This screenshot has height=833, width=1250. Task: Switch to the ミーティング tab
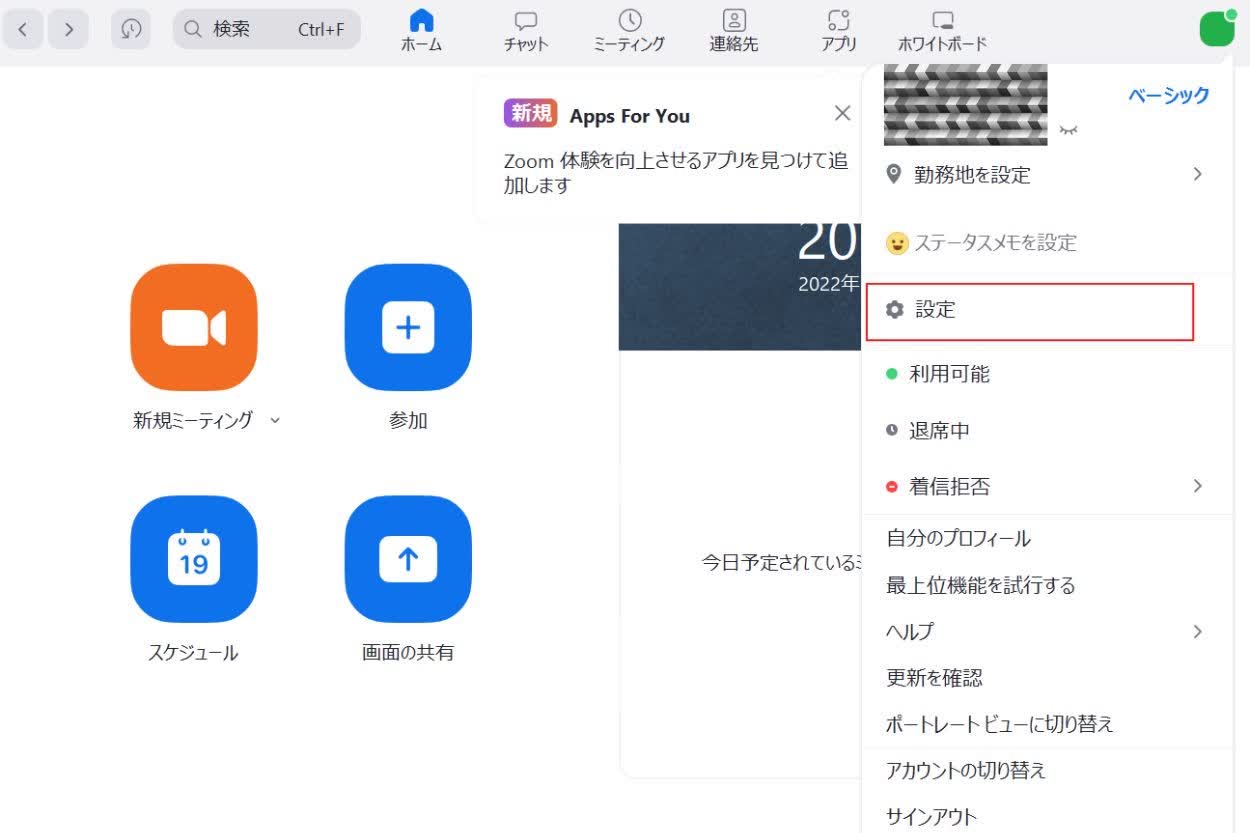click(629, 31)
